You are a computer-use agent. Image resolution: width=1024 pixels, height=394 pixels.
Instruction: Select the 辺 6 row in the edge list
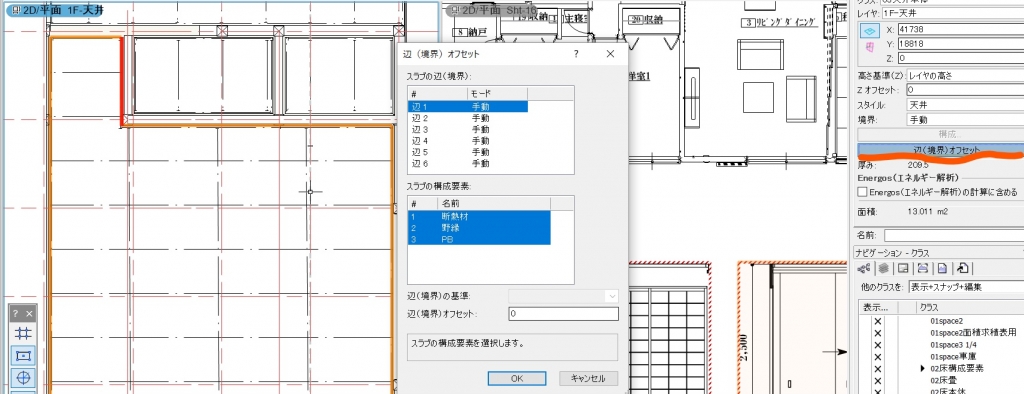[x=468, y=163]
